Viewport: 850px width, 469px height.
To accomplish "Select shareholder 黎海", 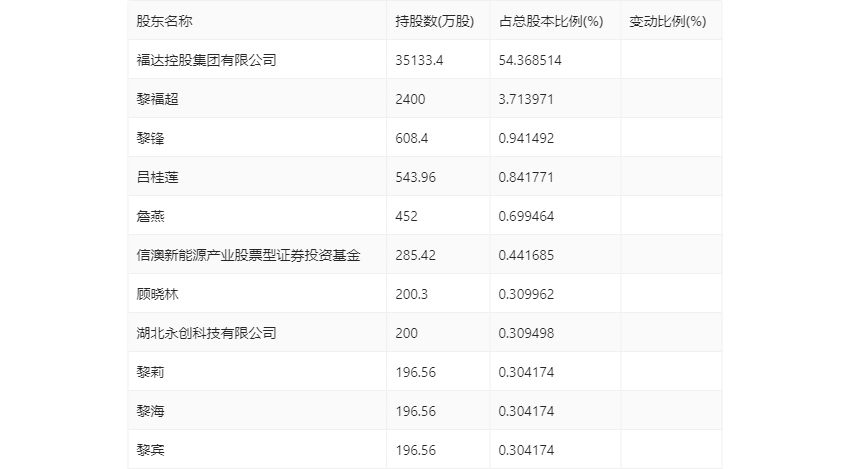I will coord(150,412).
